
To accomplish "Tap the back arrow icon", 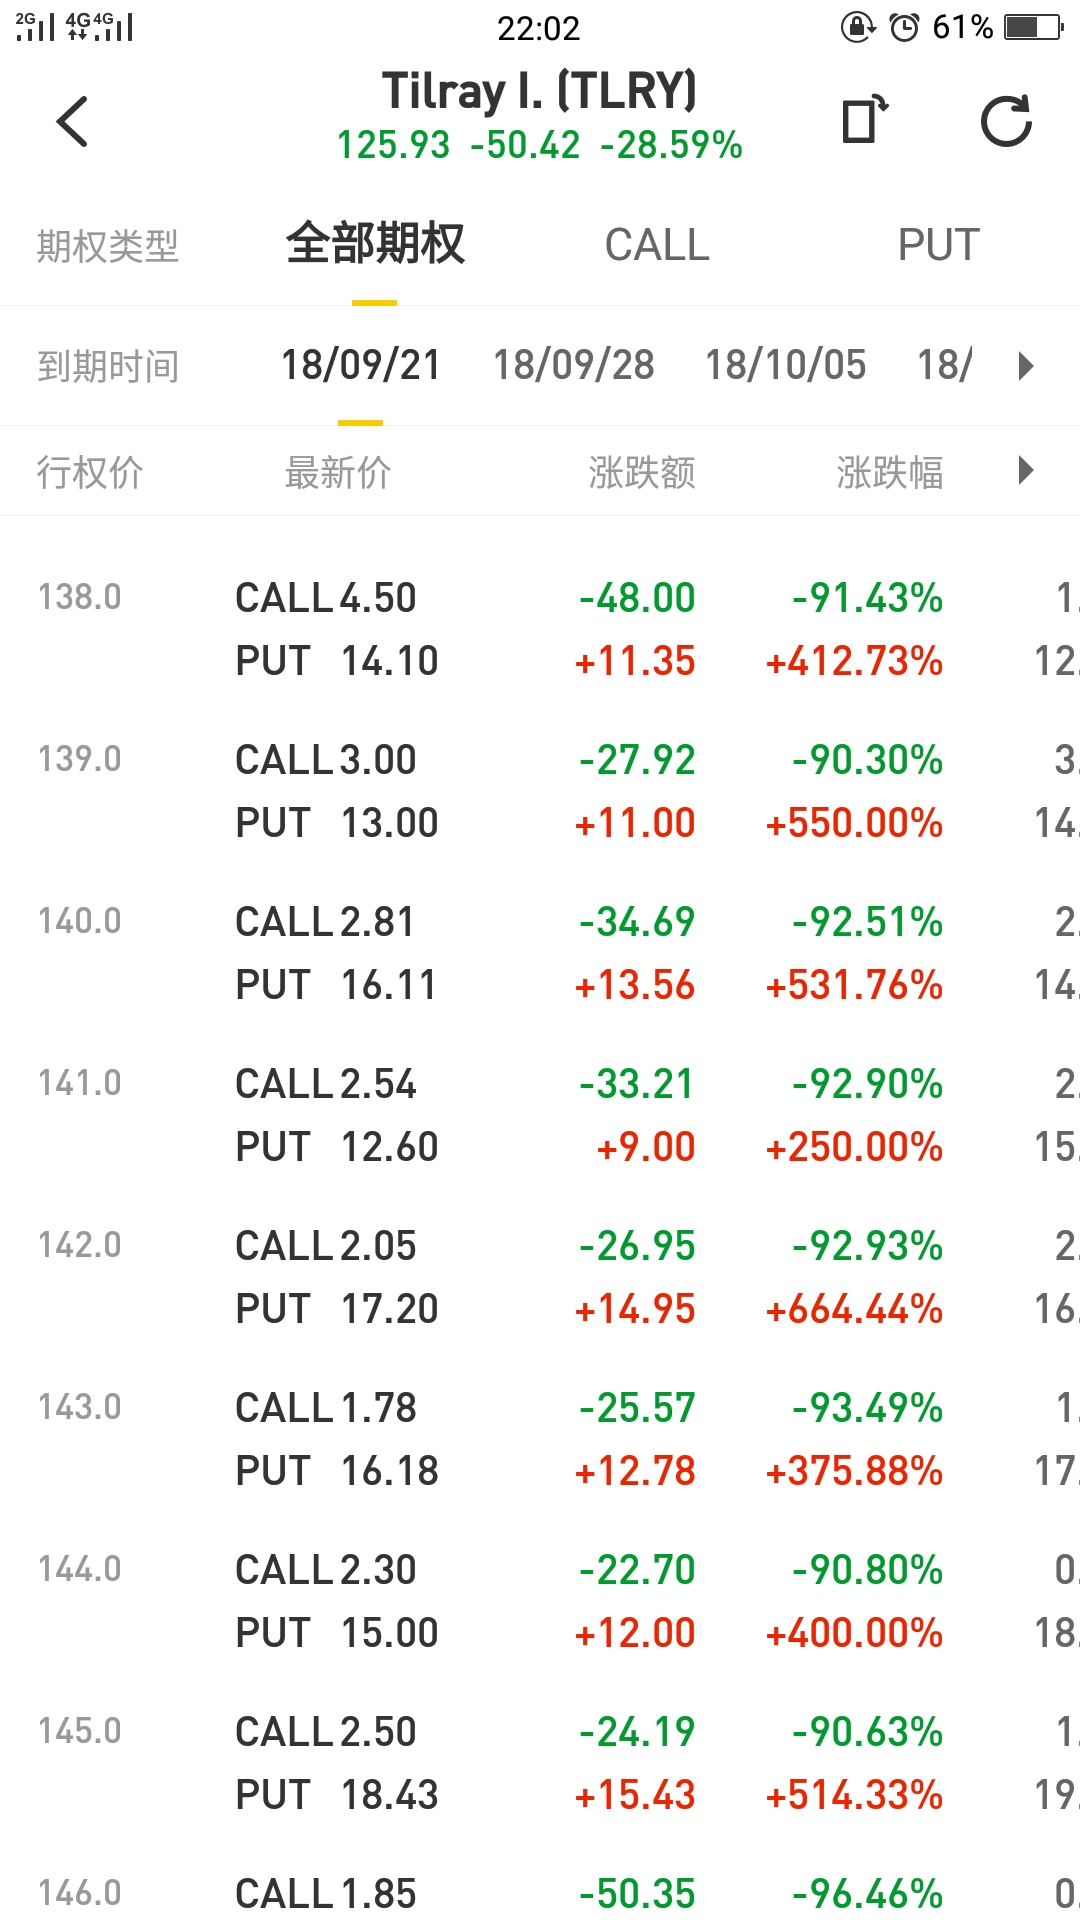I will click(x=72, y=121).
